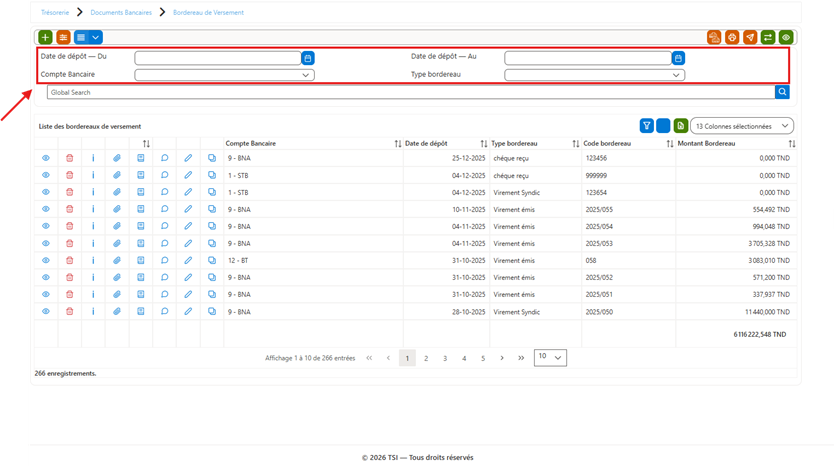The height and width of the screenshot is (466, 834).
Task: Edit the 2025/055 bordereau with pencil icon
Action: (x=188, y=209)
